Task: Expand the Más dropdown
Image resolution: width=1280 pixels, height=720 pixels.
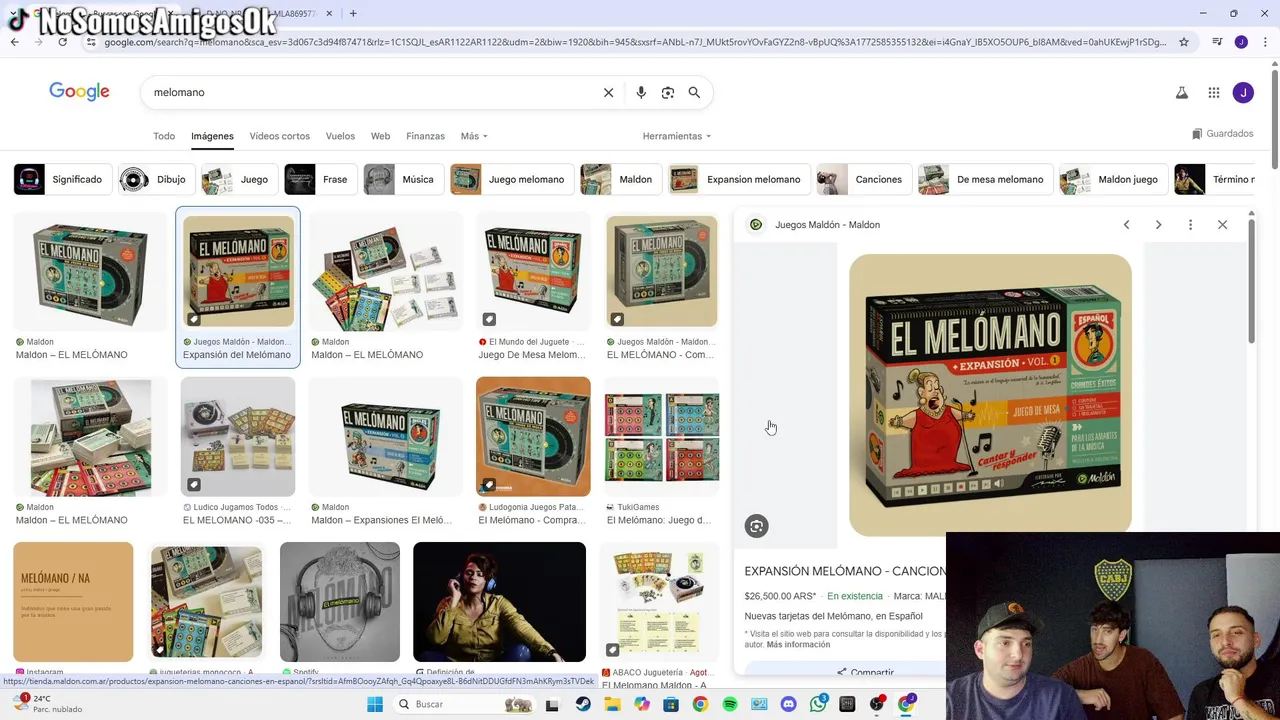Action: (474, 136)
